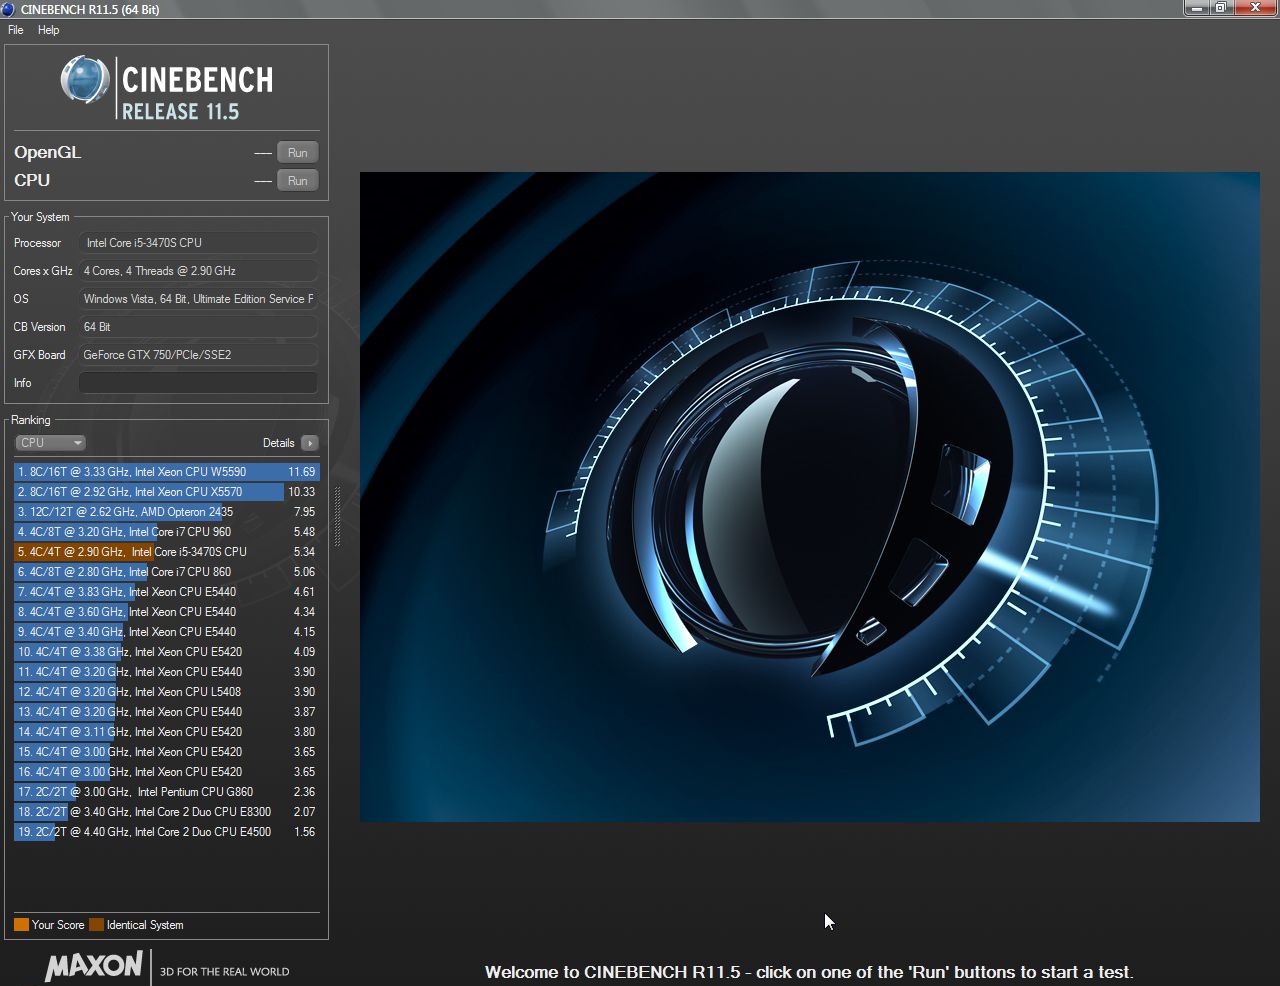Viewport: 1280px width, 986px height.
Task: Click the Info input field
Action: 198,383
